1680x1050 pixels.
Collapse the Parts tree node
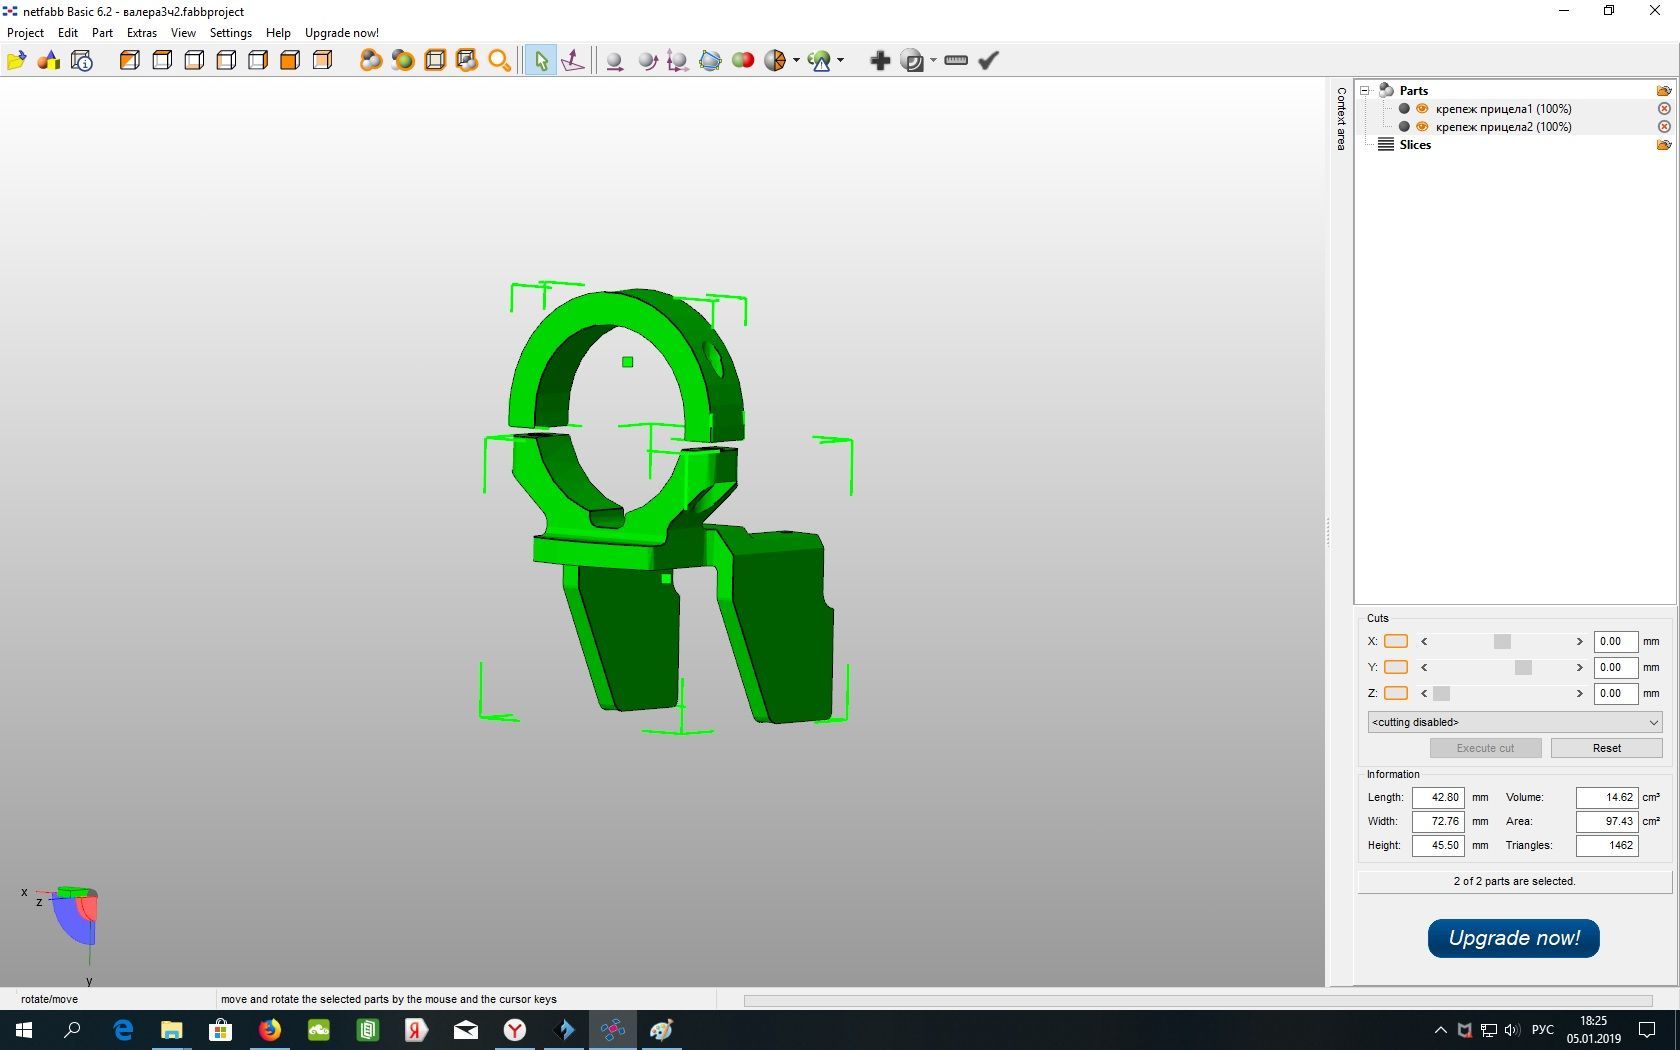1364,91
